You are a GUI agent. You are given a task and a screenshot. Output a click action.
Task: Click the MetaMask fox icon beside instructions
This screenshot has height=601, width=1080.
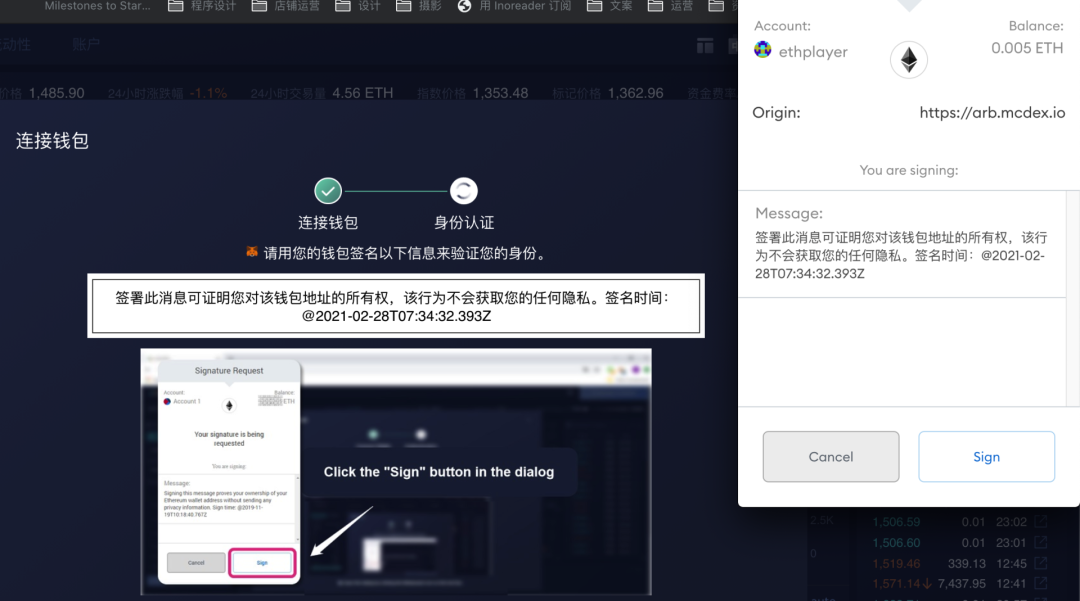[252, 253]
